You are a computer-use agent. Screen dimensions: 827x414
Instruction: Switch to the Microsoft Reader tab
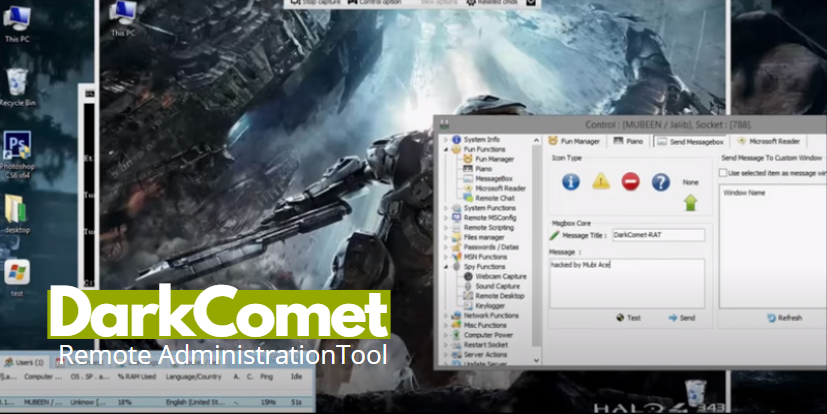769,141
